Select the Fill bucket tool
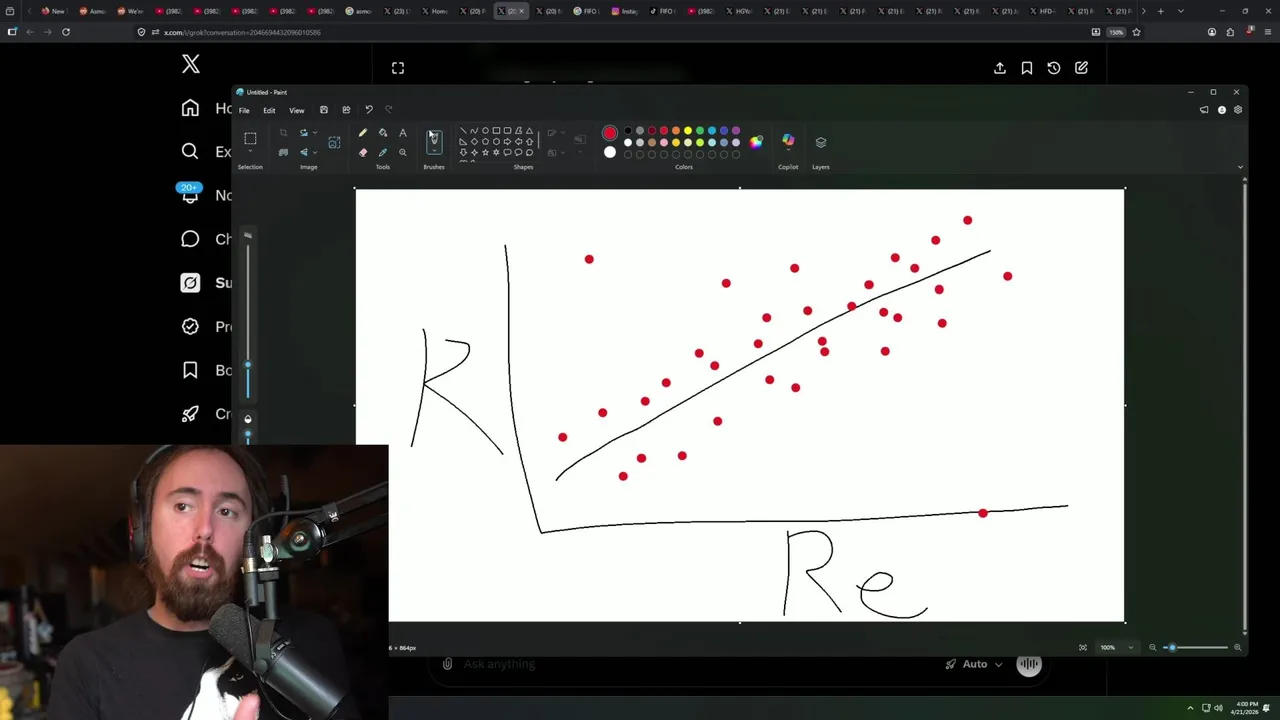This screenshot has height=720, width=1280. pyautogui.click(x=383, y=132)
